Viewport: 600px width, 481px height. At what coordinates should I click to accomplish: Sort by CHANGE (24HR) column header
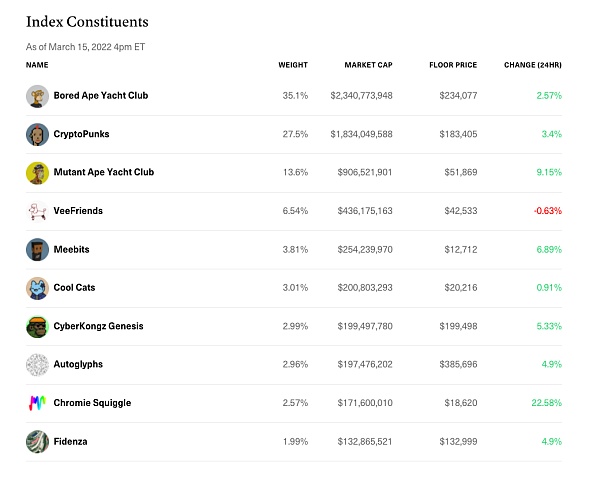pos(533,65)
